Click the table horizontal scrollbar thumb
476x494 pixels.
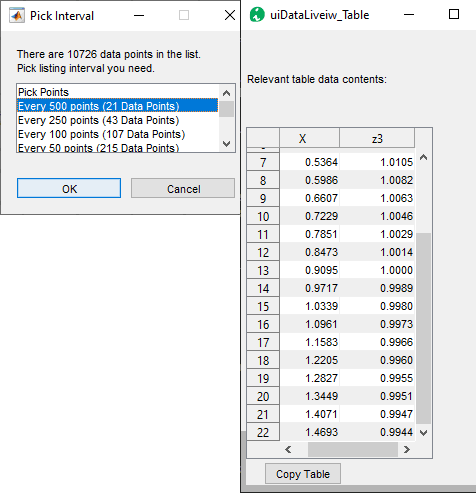[x=353, y=450]
